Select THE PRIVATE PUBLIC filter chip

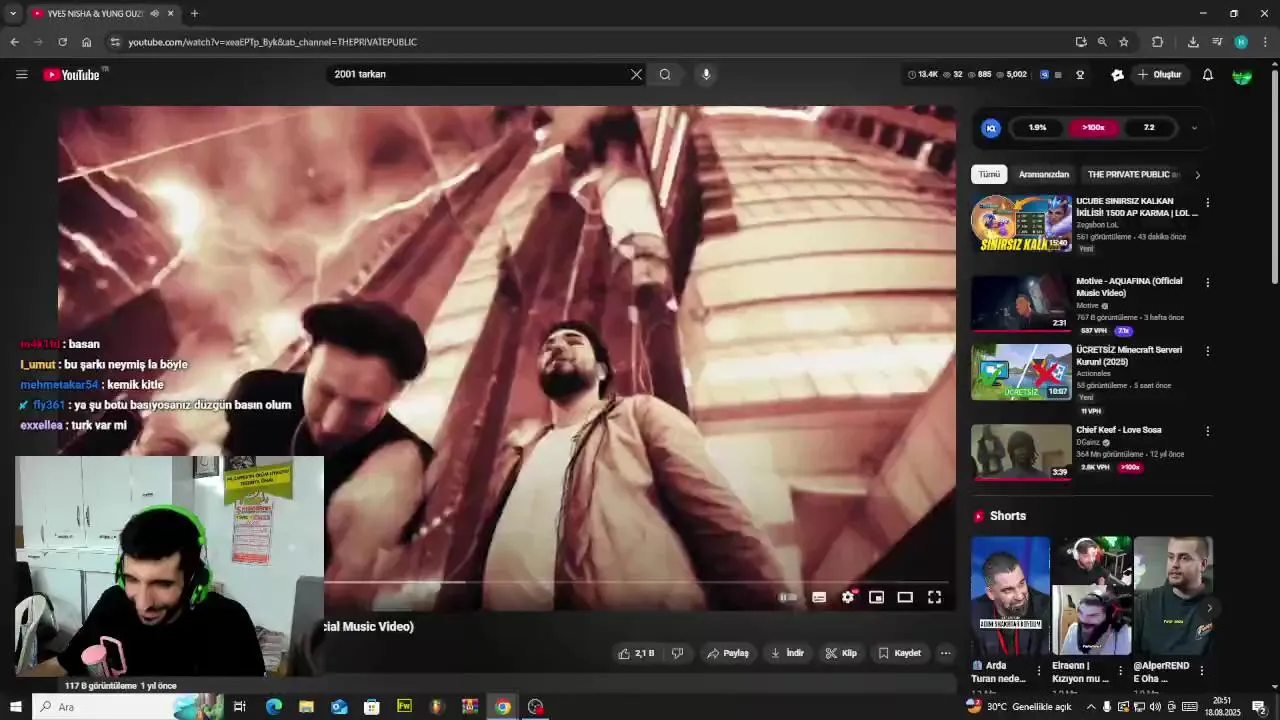1133,174
